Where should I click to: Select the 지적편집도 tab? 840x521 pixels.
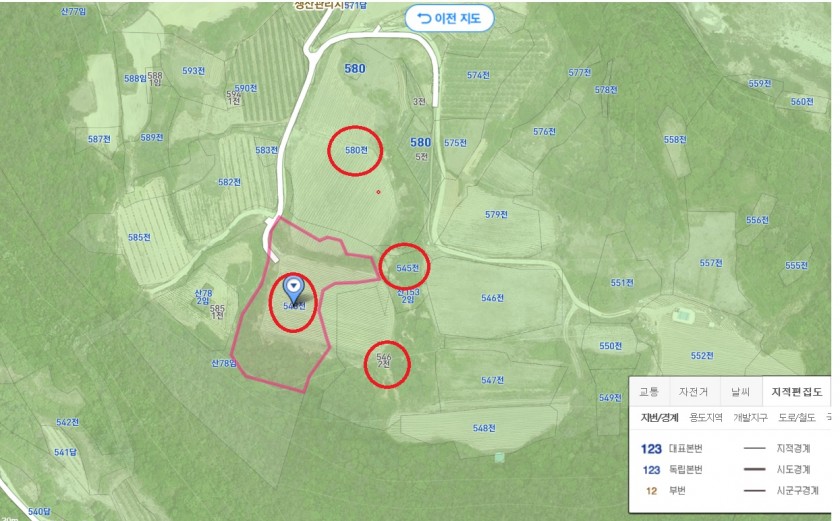pyautogui.click(x=796, y=391)
